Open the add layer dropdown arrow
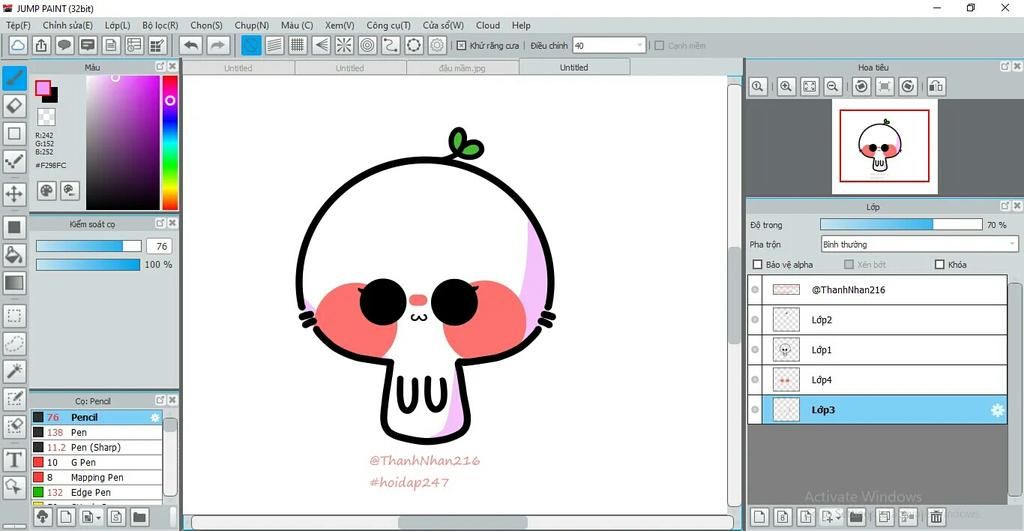The image size is (1024, 531). pyautogui.click(x=839, y=517)
